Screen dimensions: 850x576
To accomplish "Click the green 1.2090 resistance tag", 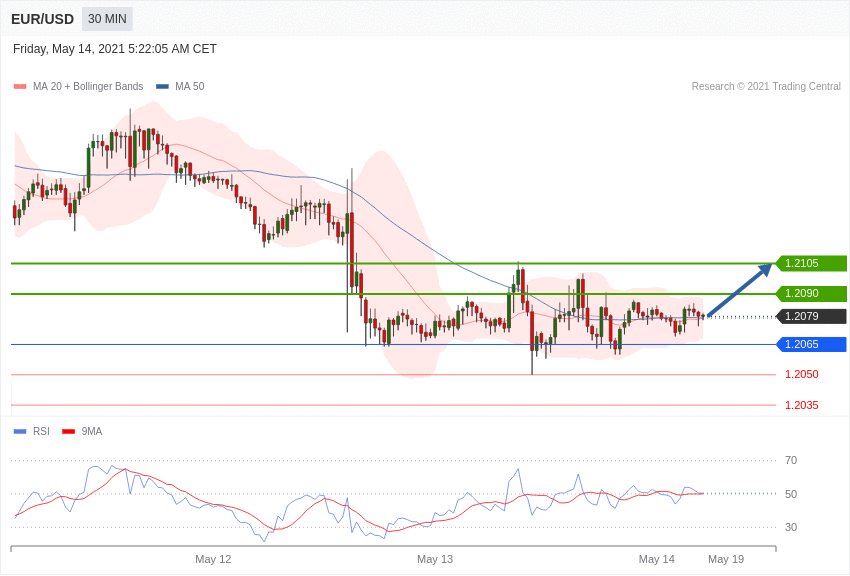I will (812, 294).
